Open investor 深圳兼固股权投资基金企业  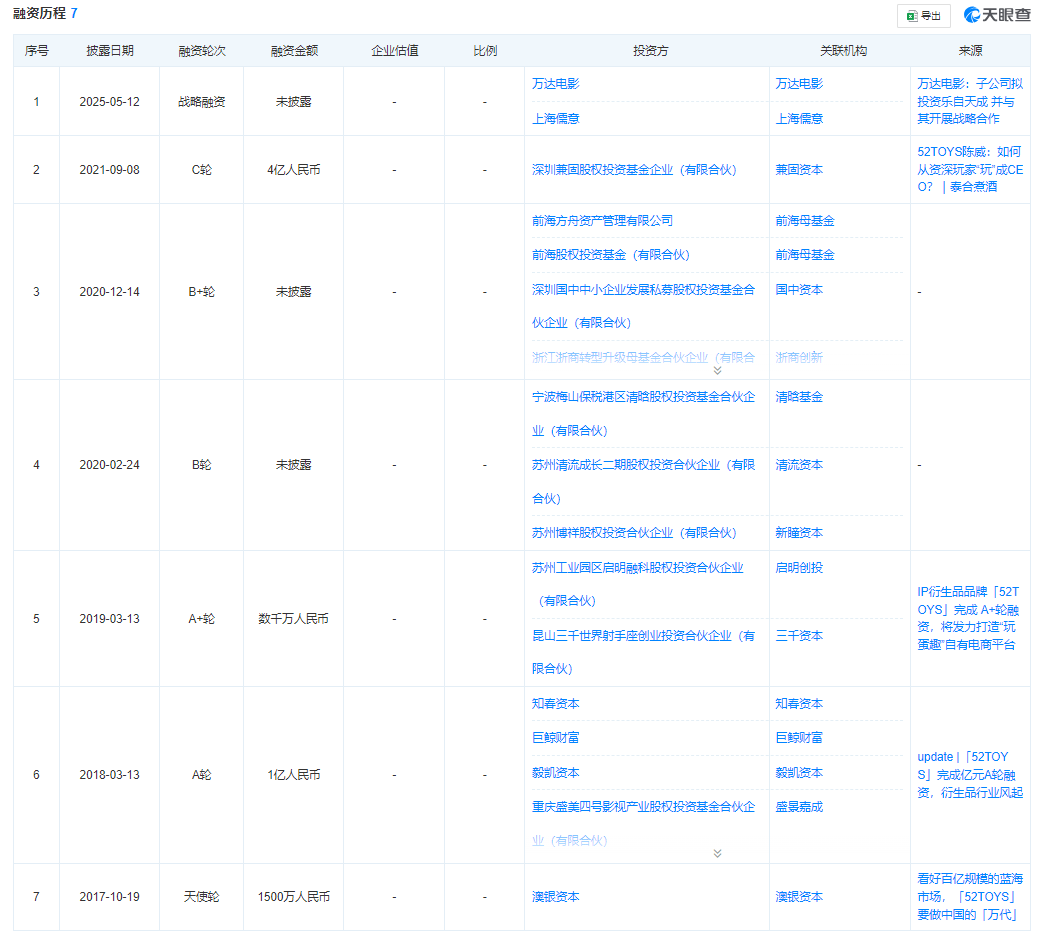pos(634,170)
